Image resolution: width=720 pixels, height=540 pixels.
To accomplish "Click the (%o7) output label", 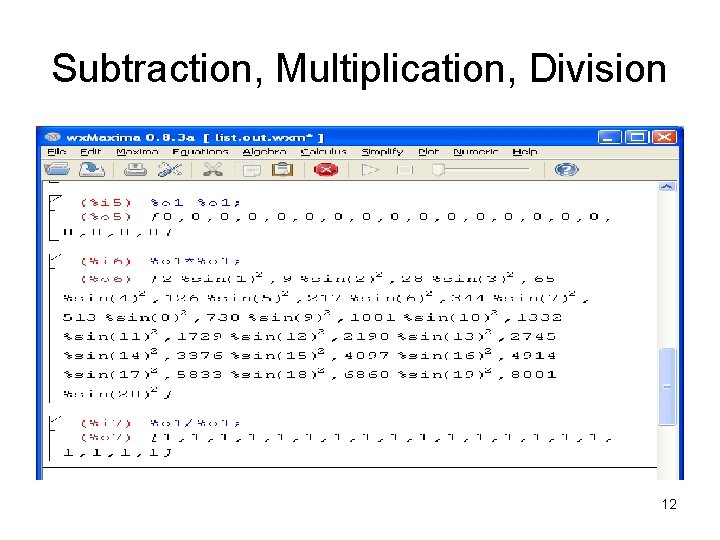I will tap(106, 437).
